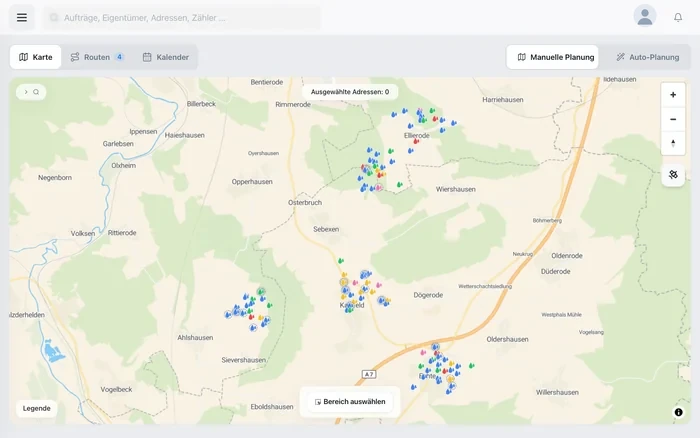Image resolution: width=700 pixels, height=438 pixels.
Task: Click the Sievershausen place label
Action: point(244,360)
